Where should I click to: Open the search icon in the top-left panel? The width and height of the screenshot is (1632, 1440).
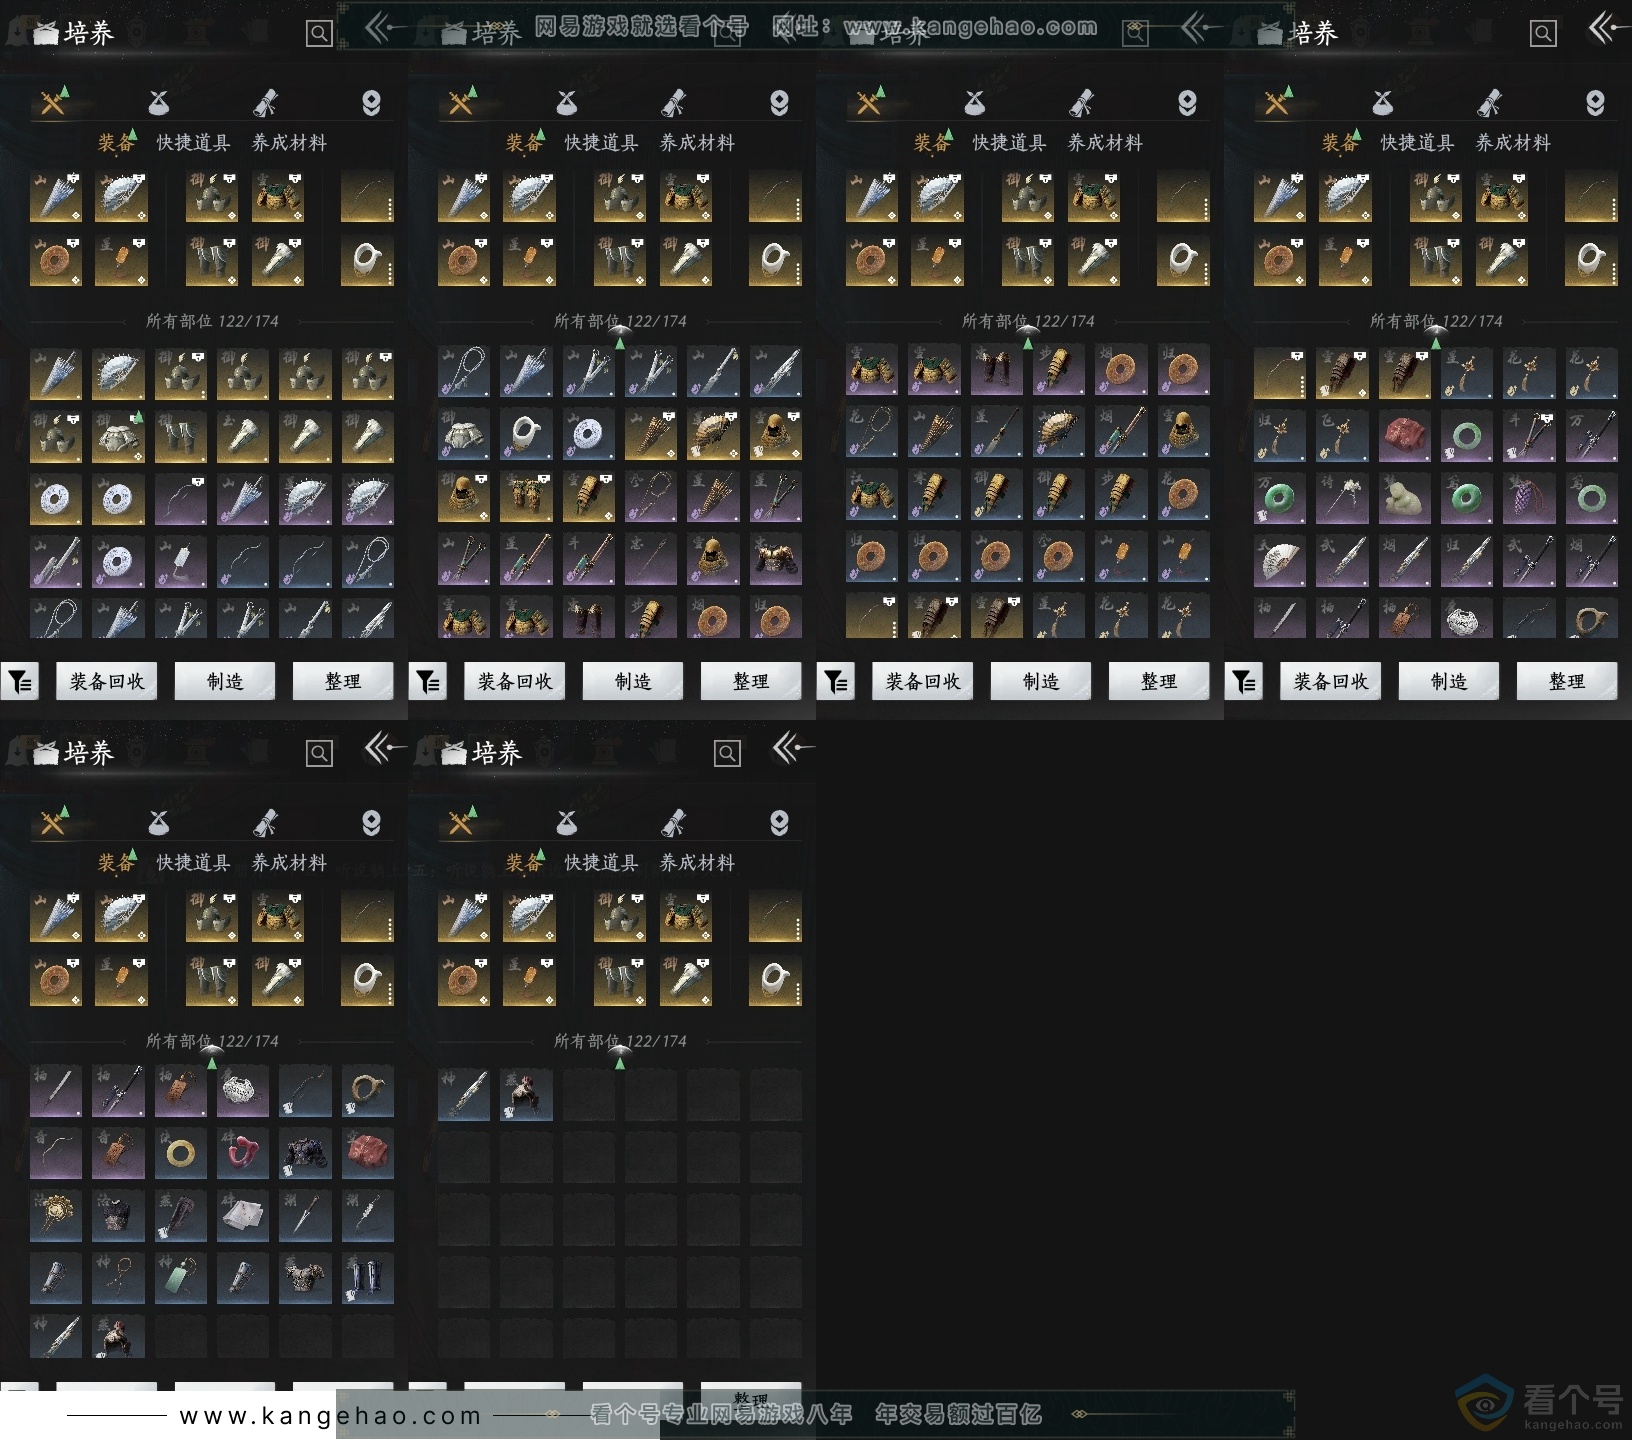click(319, 34)
